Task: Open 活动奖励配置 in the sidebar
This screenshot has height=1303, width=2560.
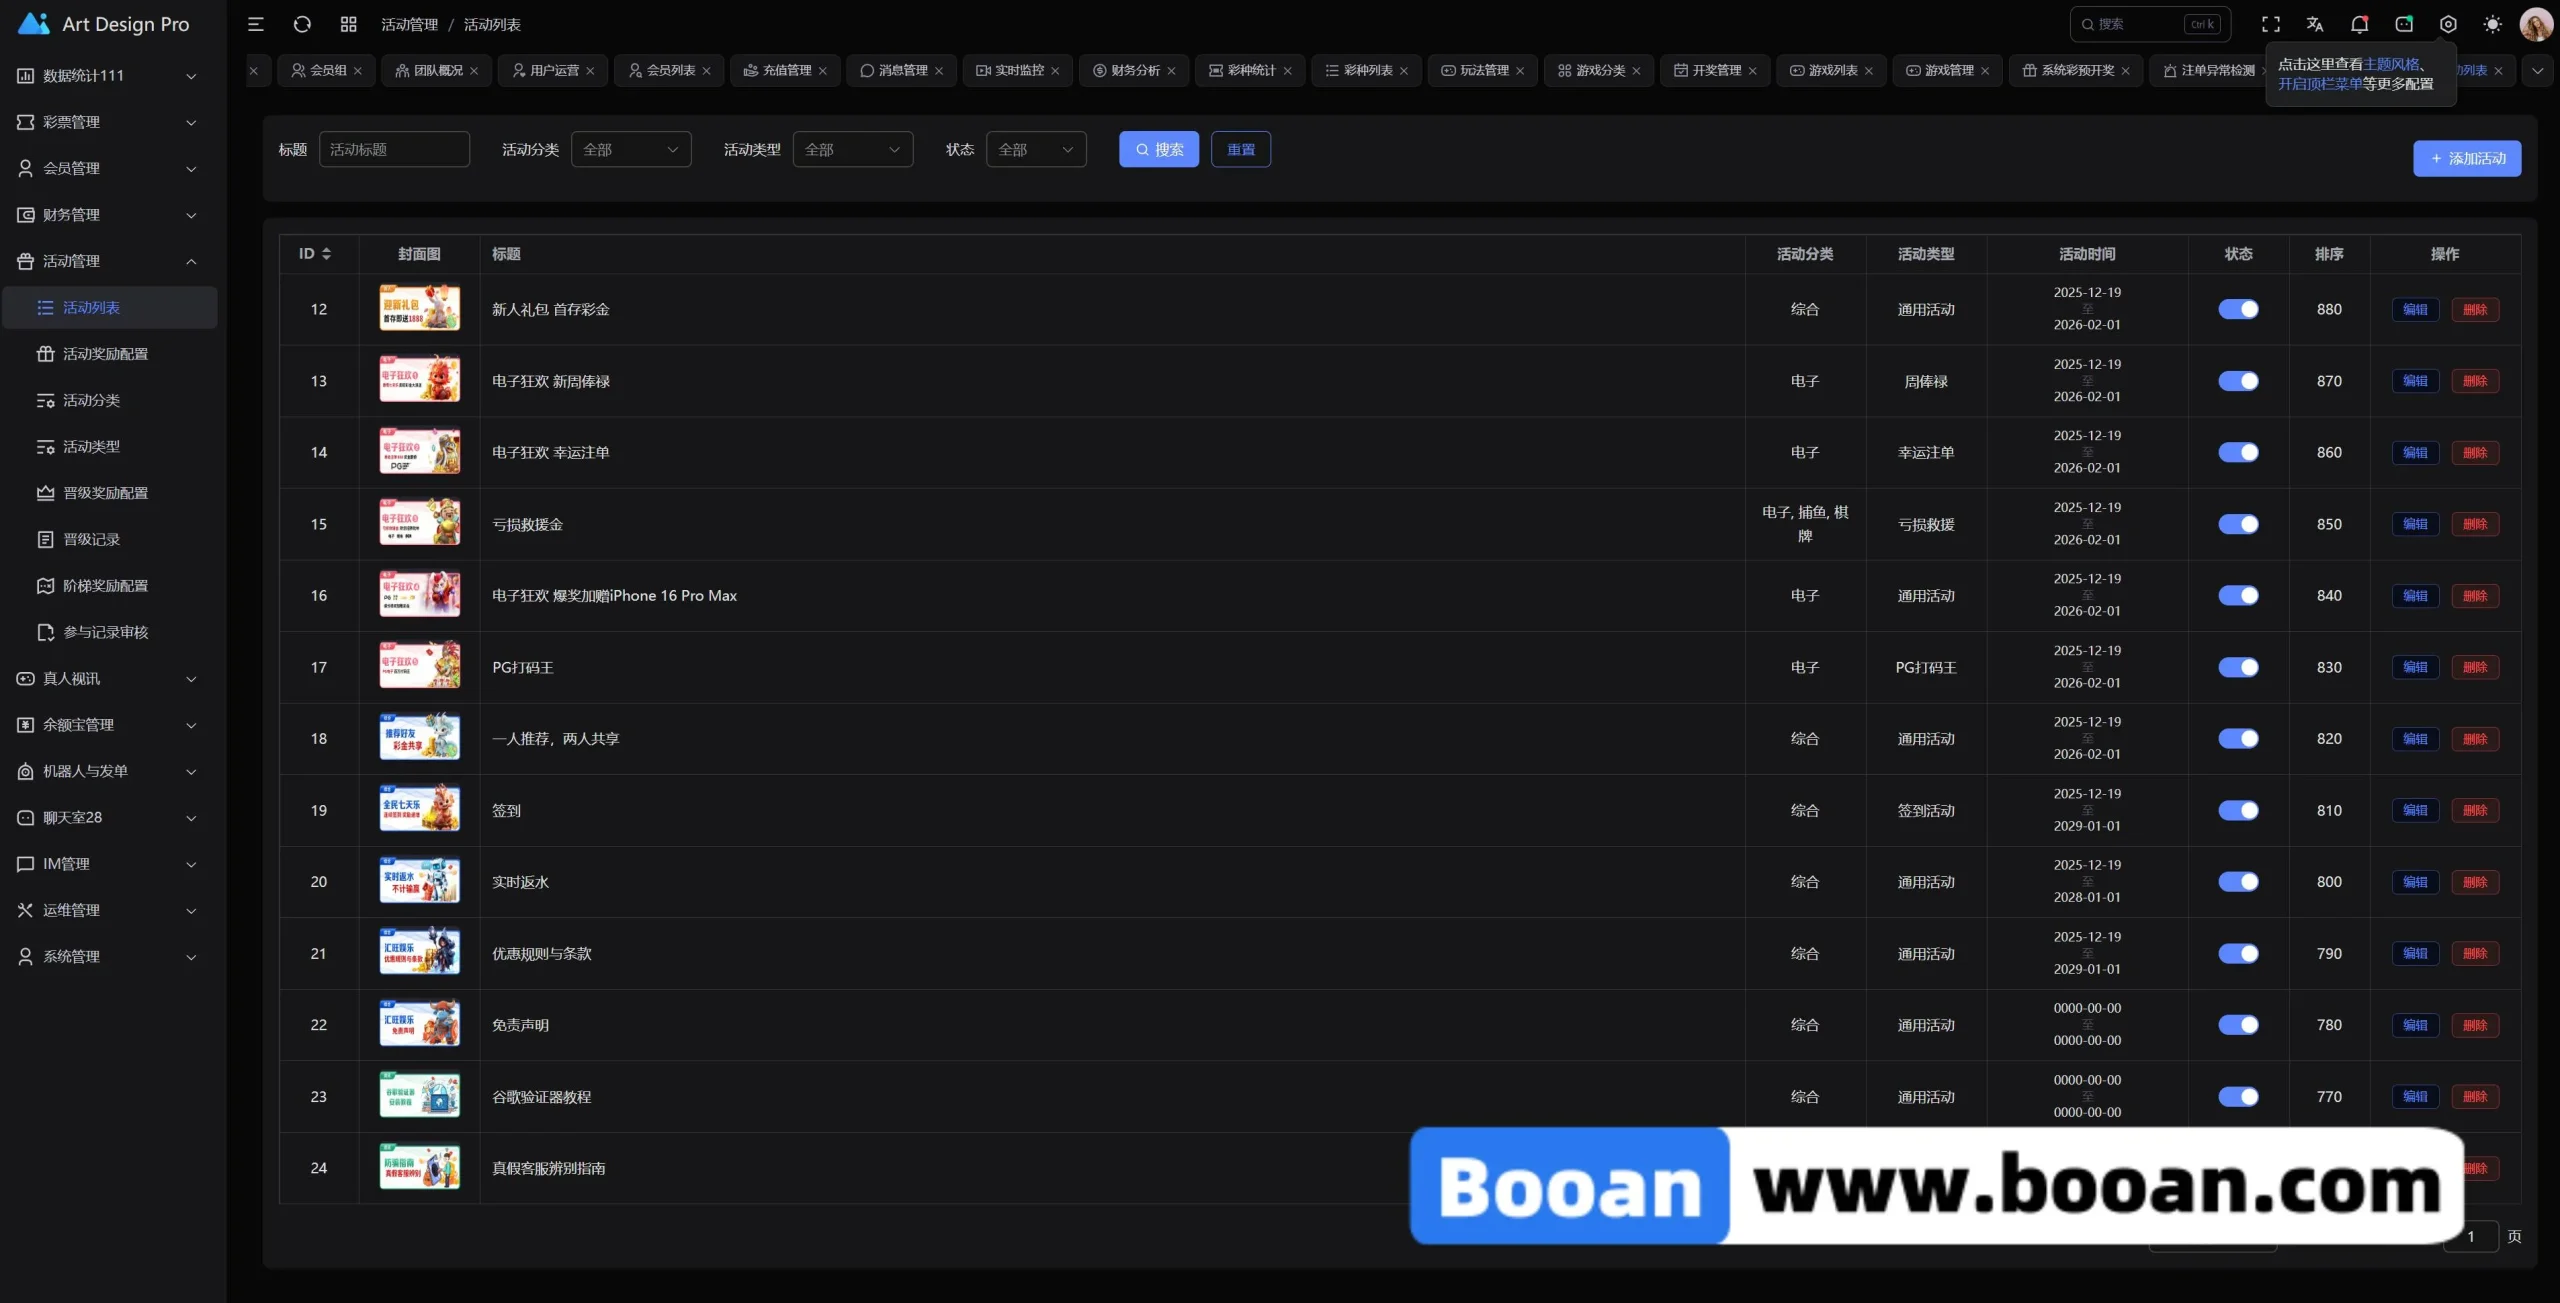Action: (105, 354)
